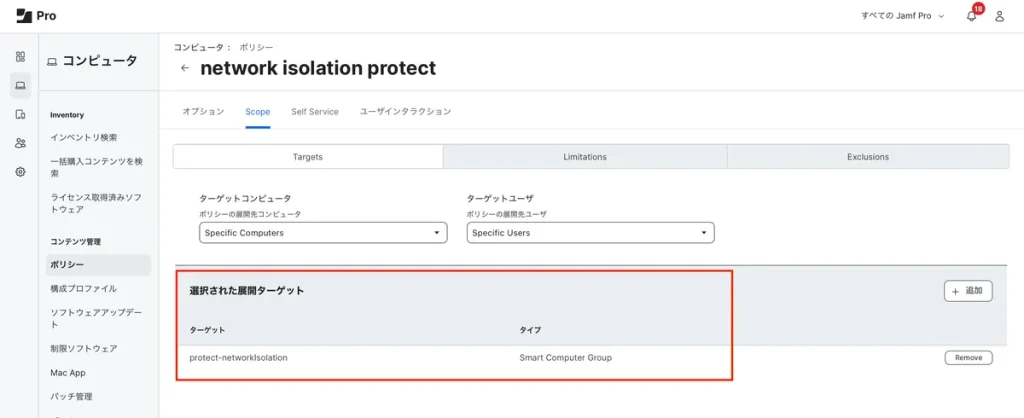This screenshot has width=1024, height=418.
Task: Open Settings gear icon in left rail
Action: [x=20, y=172]
